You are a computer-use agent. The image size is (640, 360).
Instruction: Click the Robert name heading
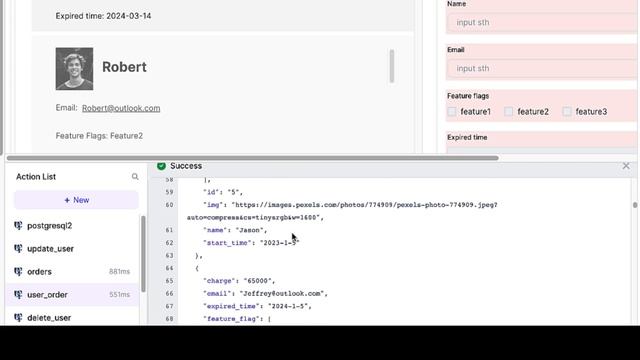(124, 67)
